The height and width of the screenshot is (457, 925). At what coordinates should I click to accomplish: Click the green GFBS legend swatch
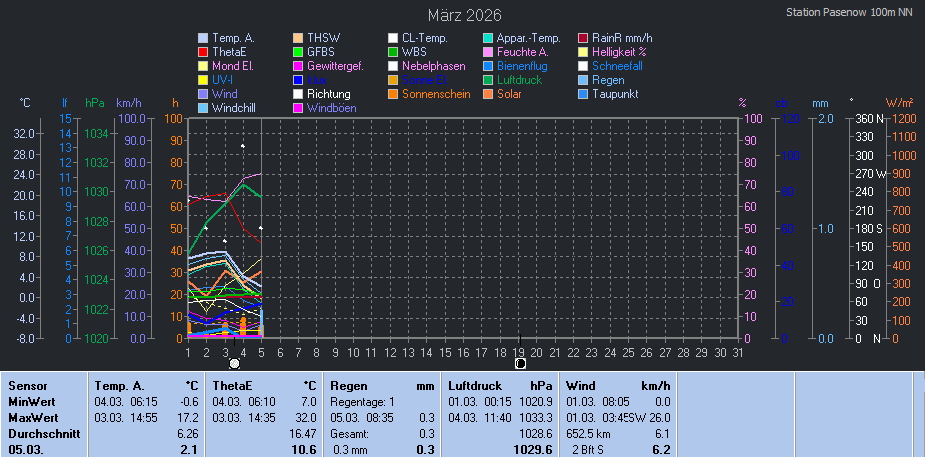click(298, 52)
